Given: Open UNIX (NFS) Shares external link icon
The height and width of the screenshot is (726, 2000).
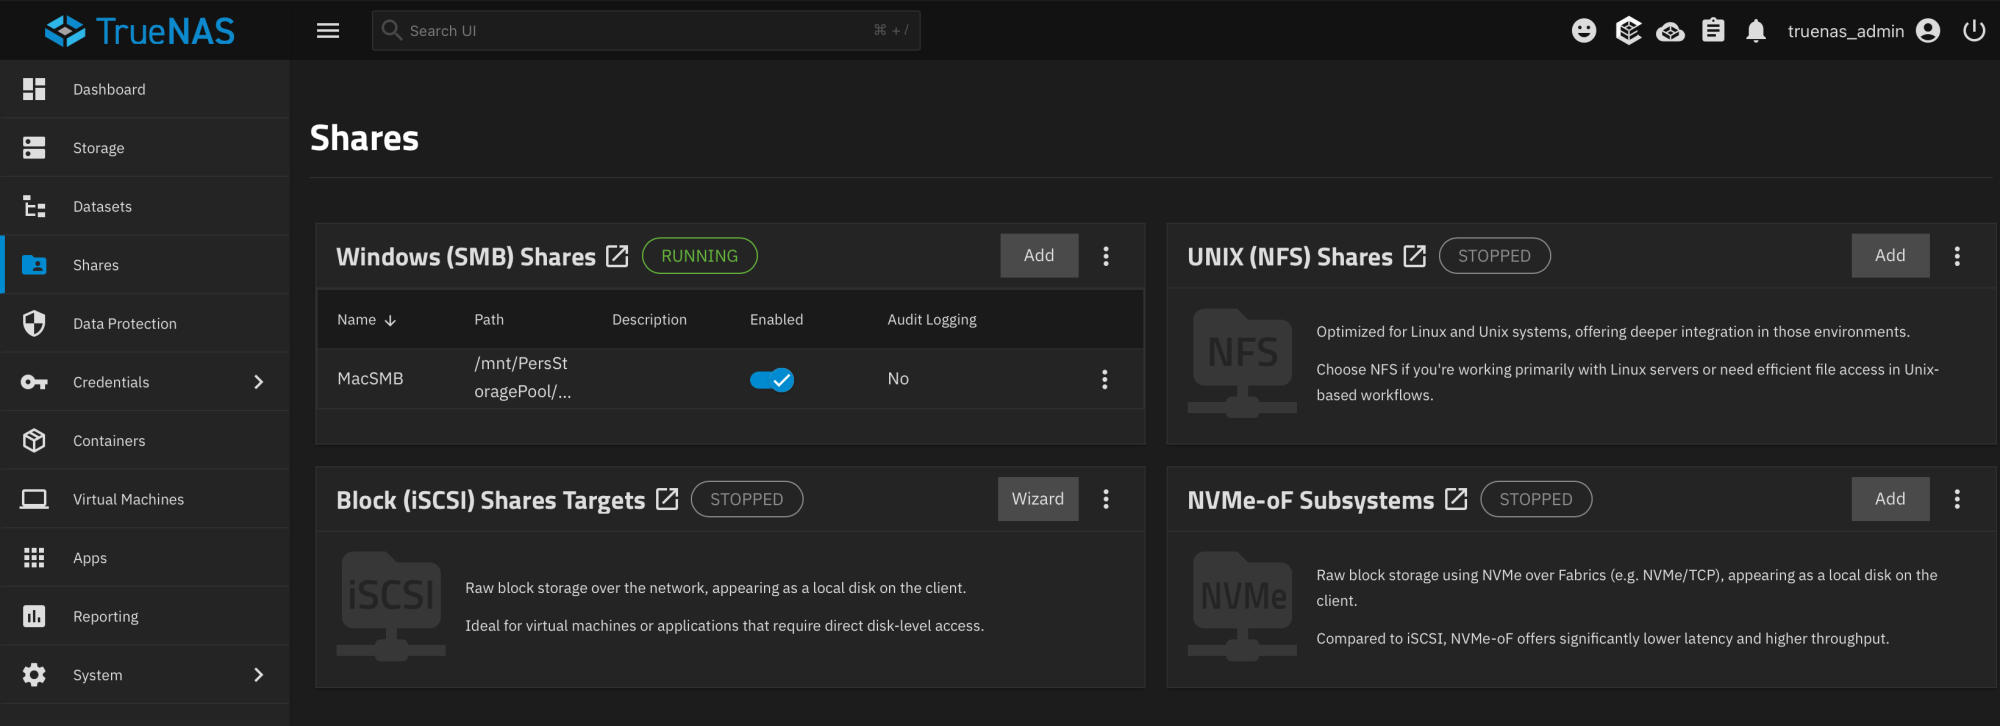Looking at the screenshot, I should 1414,256.
